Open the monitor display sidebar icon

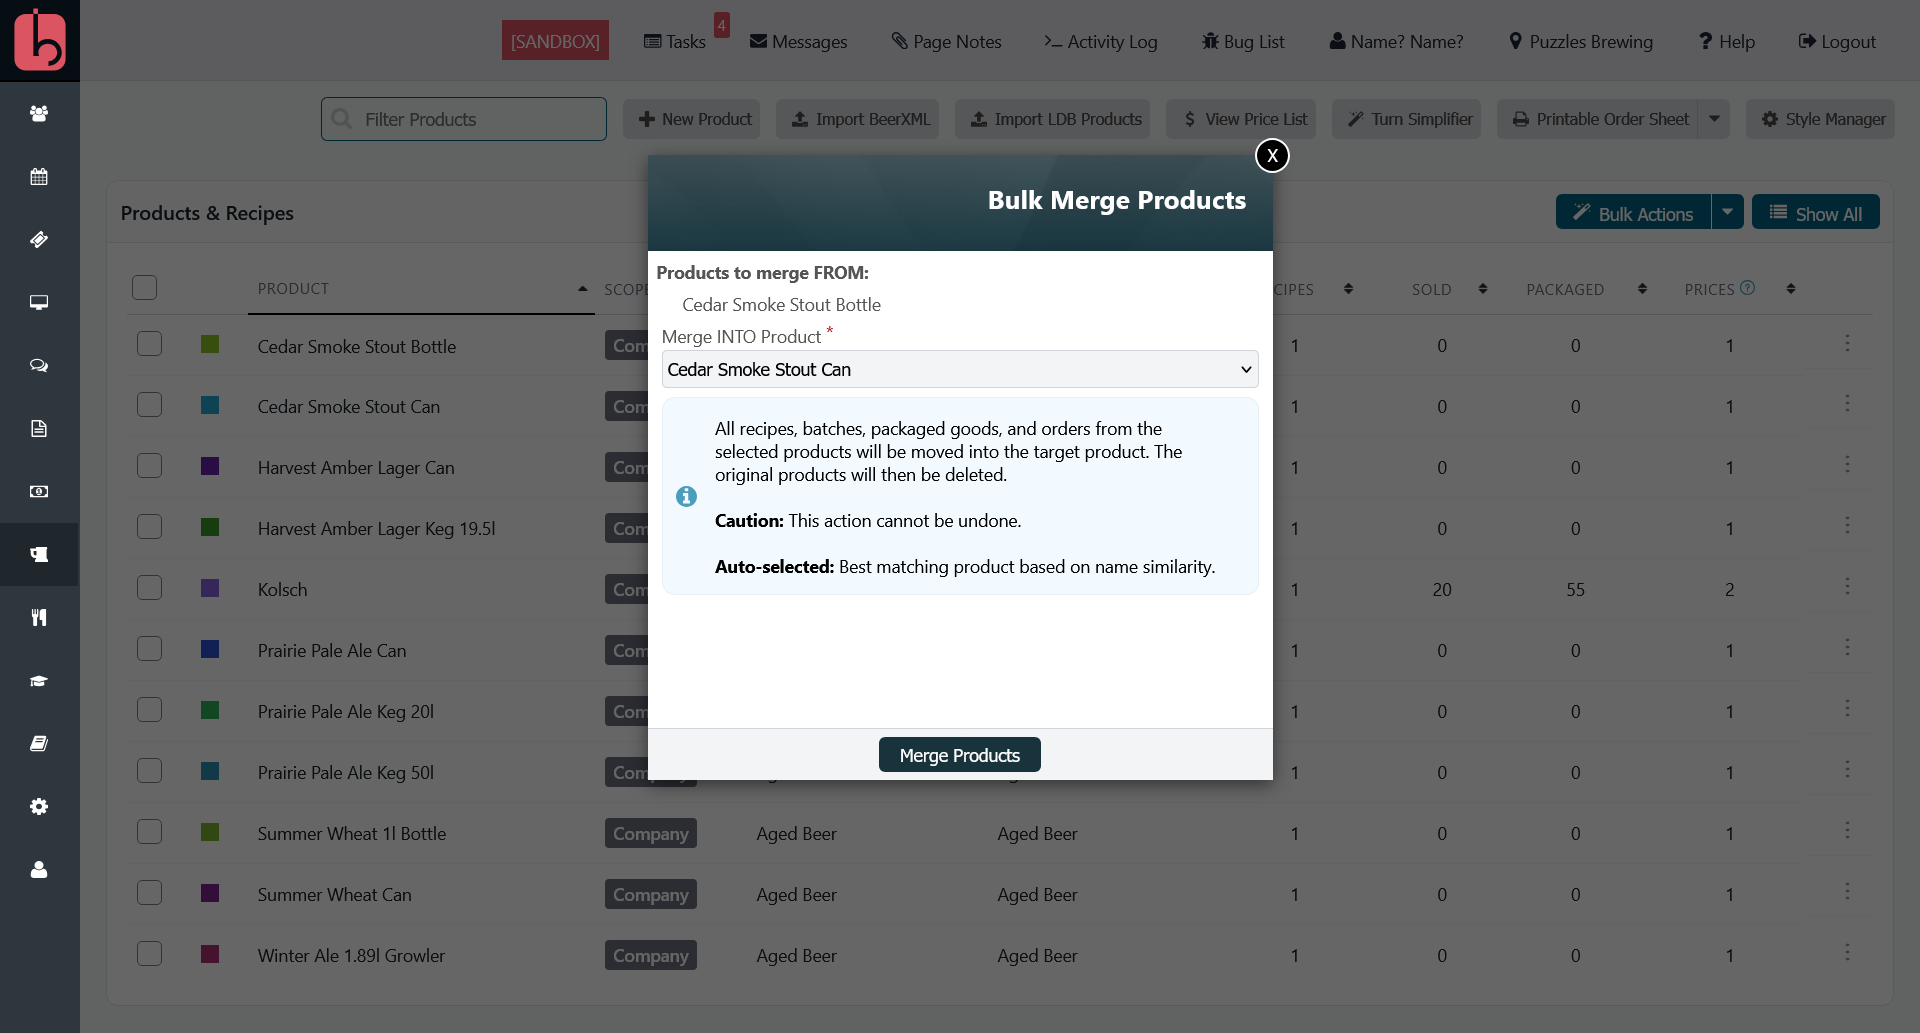[x=39, y=302]
